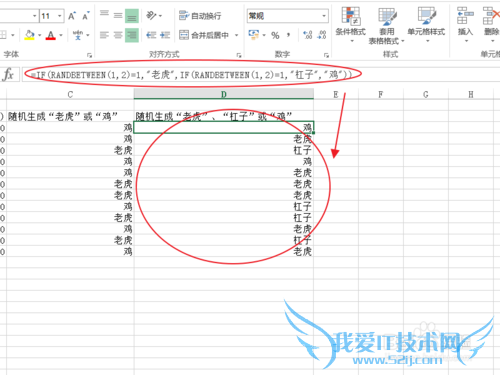Click the decrease font size icon
Viewport: 500px width, 375px height.
click(x=86, y=16)
